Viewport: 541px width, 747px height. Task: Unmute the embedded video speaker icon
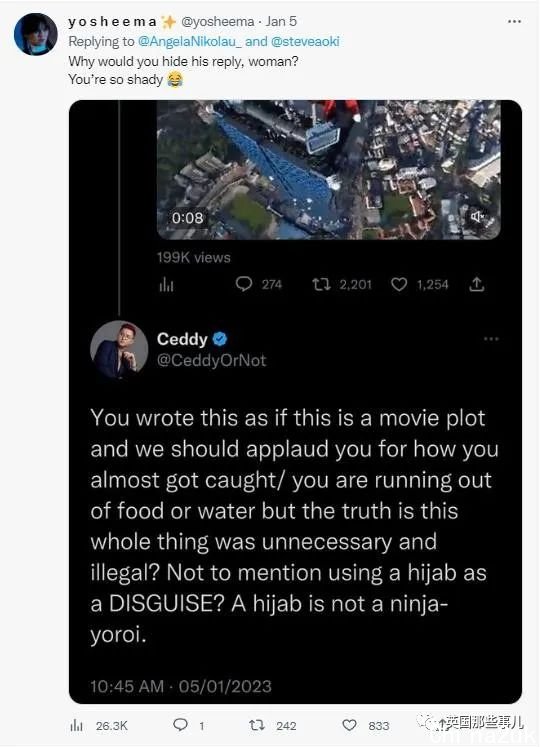pos(478,217)
